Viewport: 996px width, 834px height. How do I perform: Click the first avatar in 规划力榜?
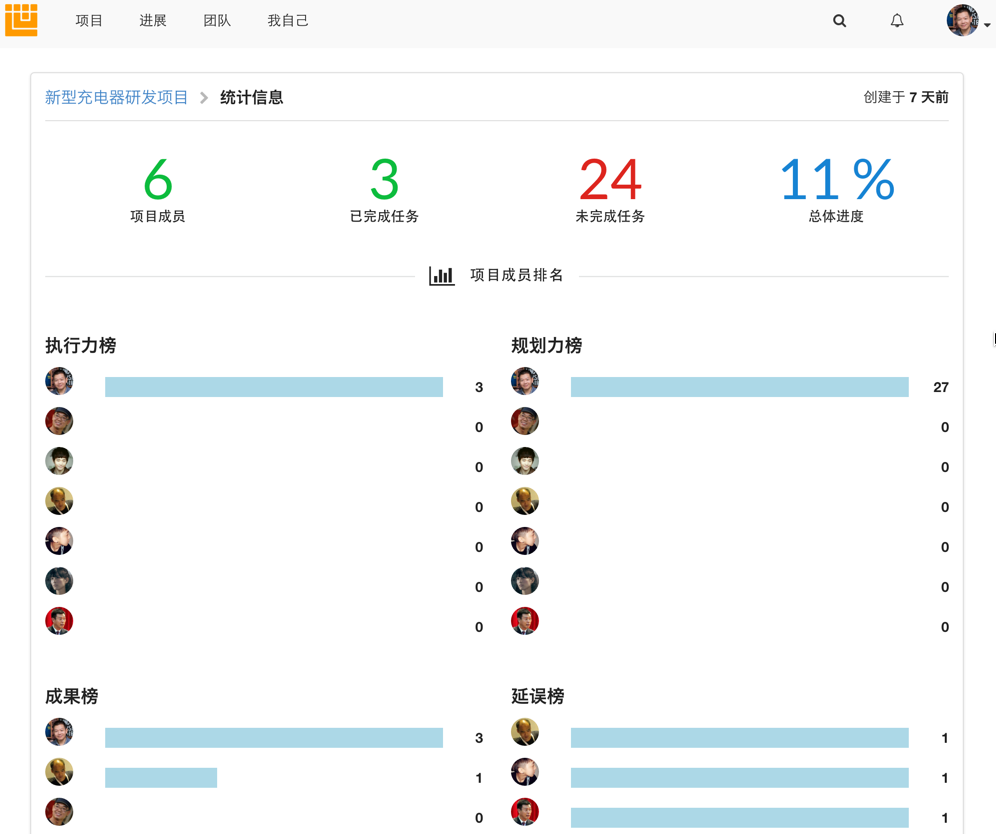click(524, 381)
